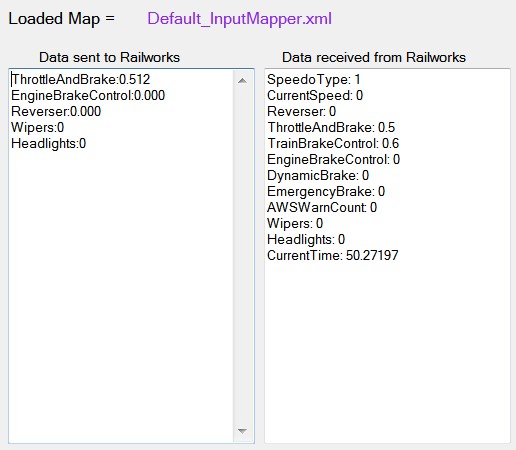This screenshot has width=516, height=450.
Task: Click the Data sent to Railworks label
Action: point(109,57)
